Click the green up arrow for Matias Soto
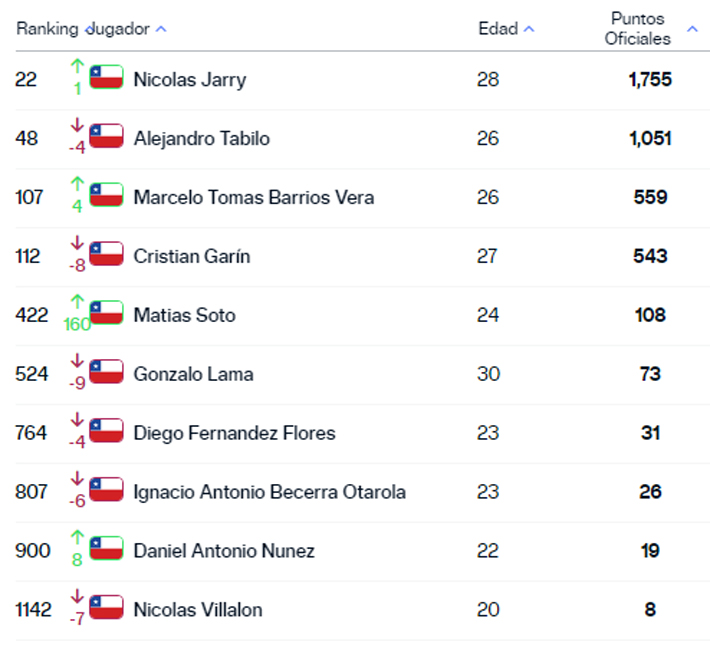 77,301
